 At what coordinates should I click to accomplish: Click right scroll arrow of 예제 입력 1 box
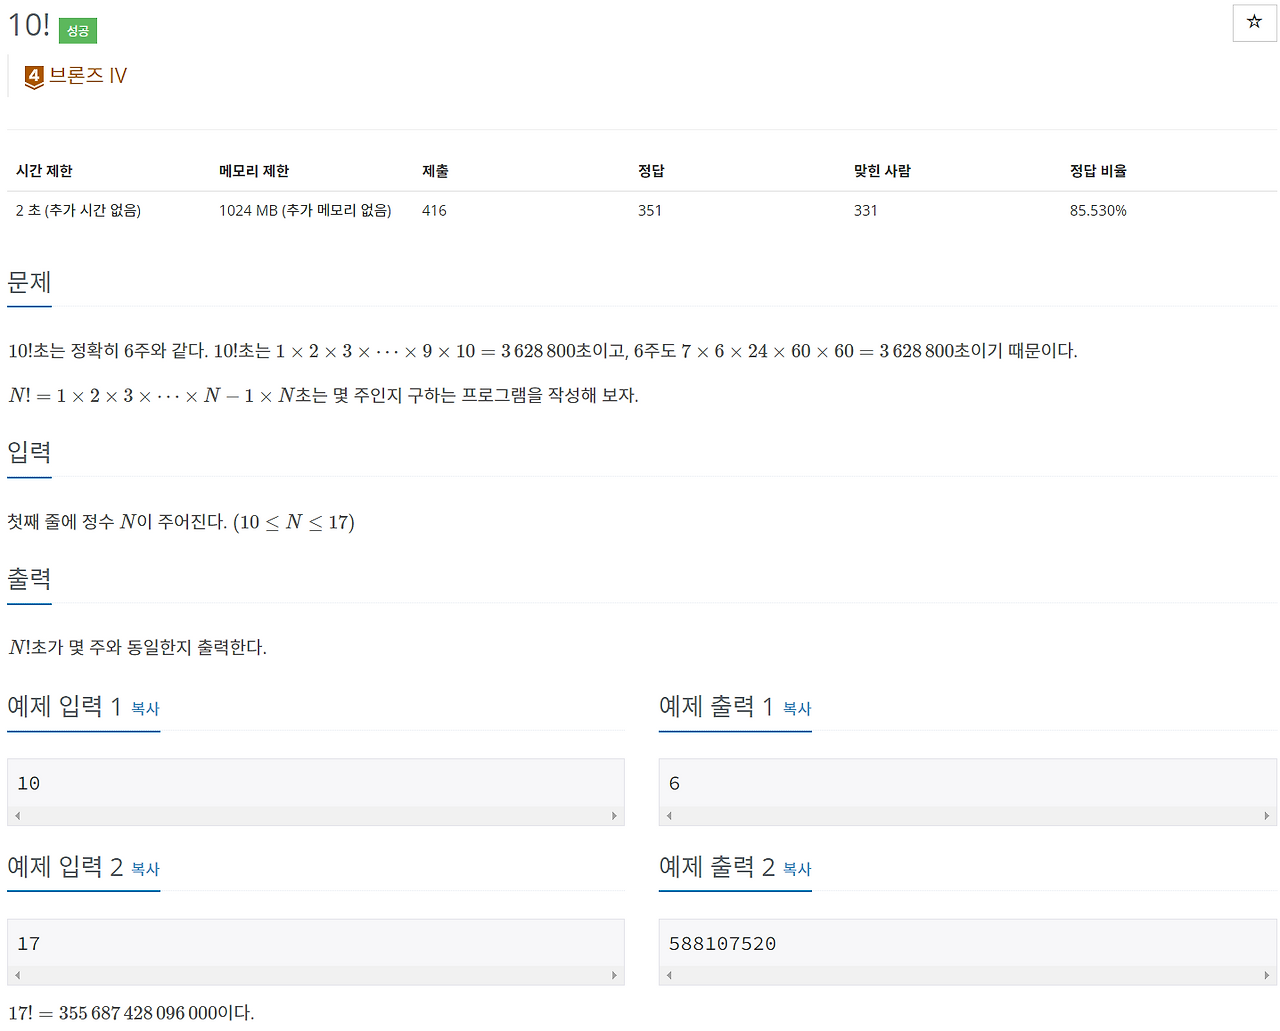(x=615, y=815)
